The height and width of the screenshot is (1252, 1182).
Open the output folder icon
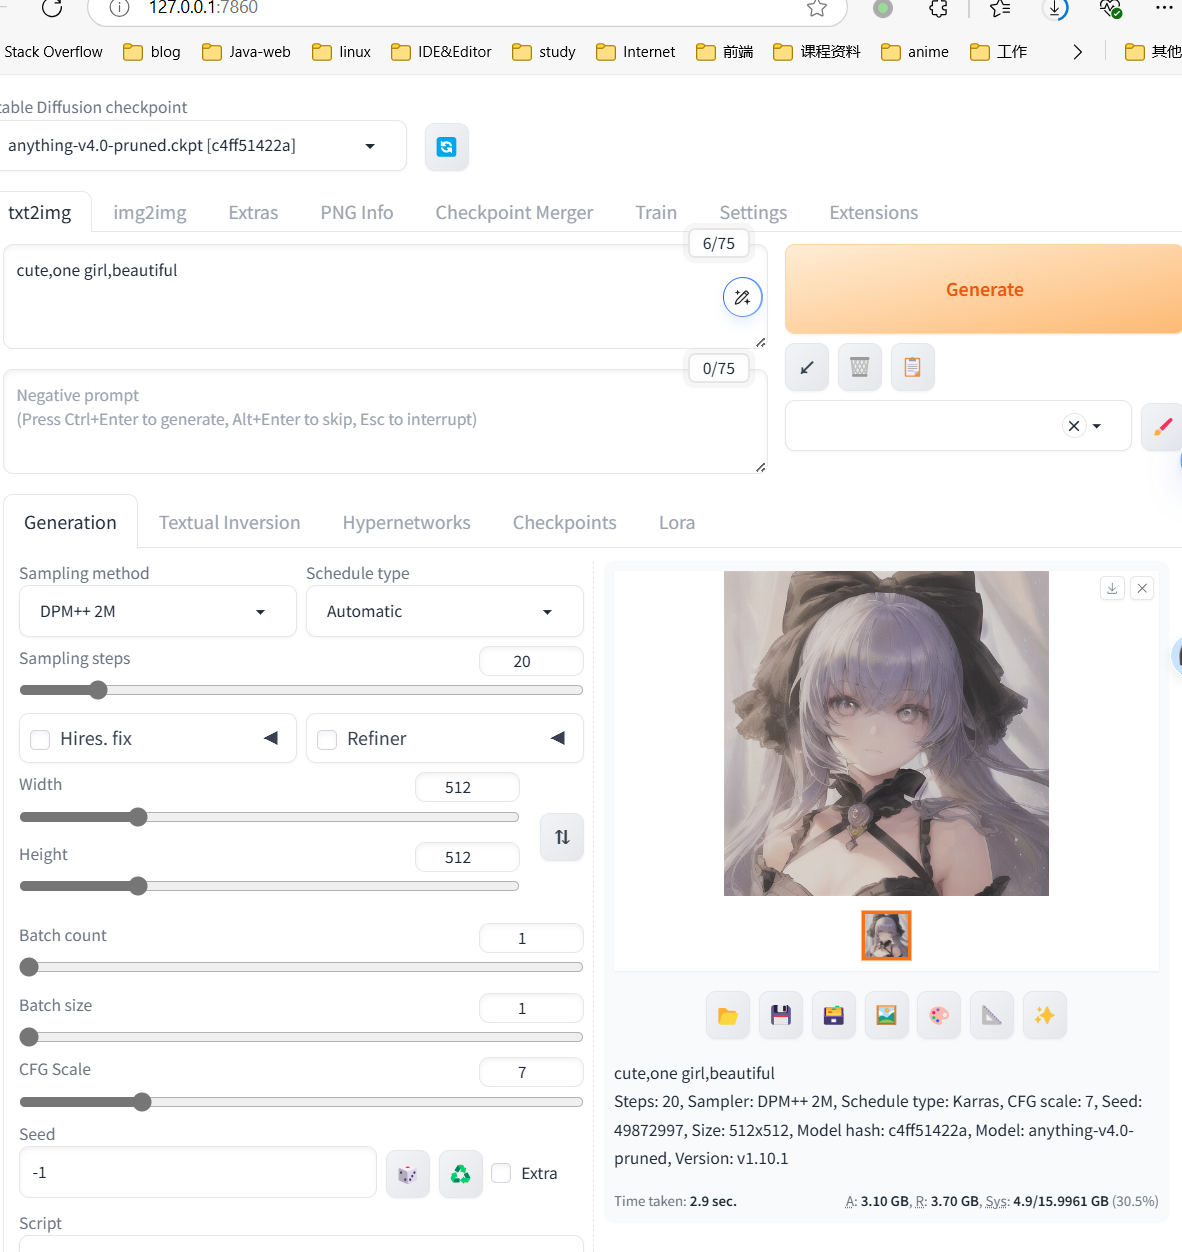tap(727, 1014)
